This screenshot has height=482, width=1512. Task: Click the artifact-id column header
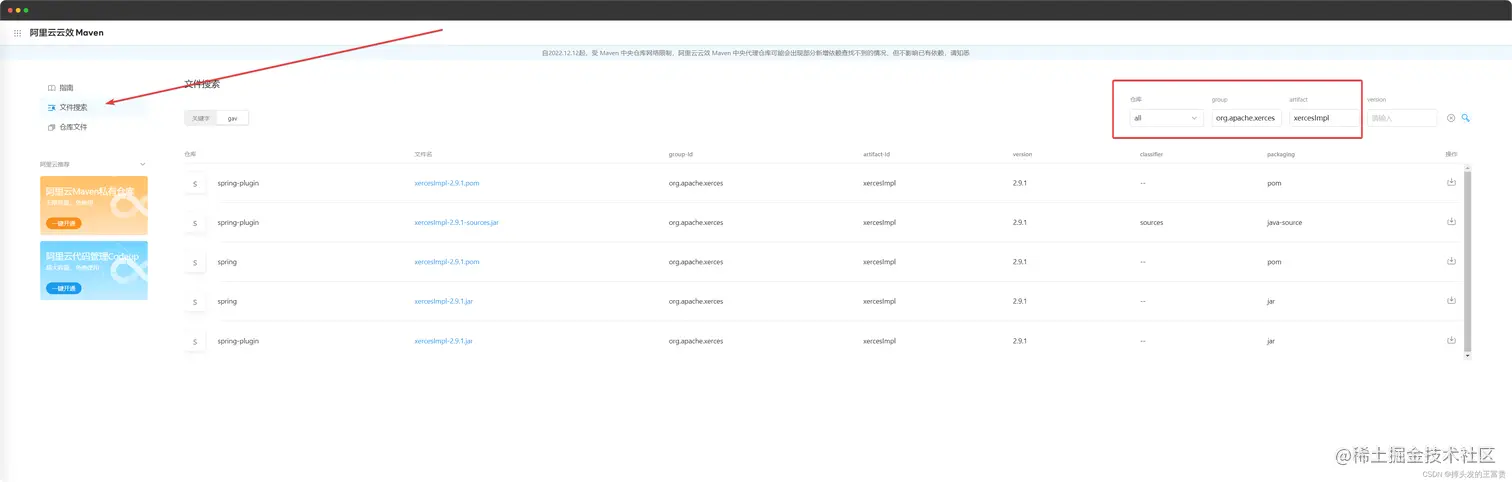tap(876, 154)
